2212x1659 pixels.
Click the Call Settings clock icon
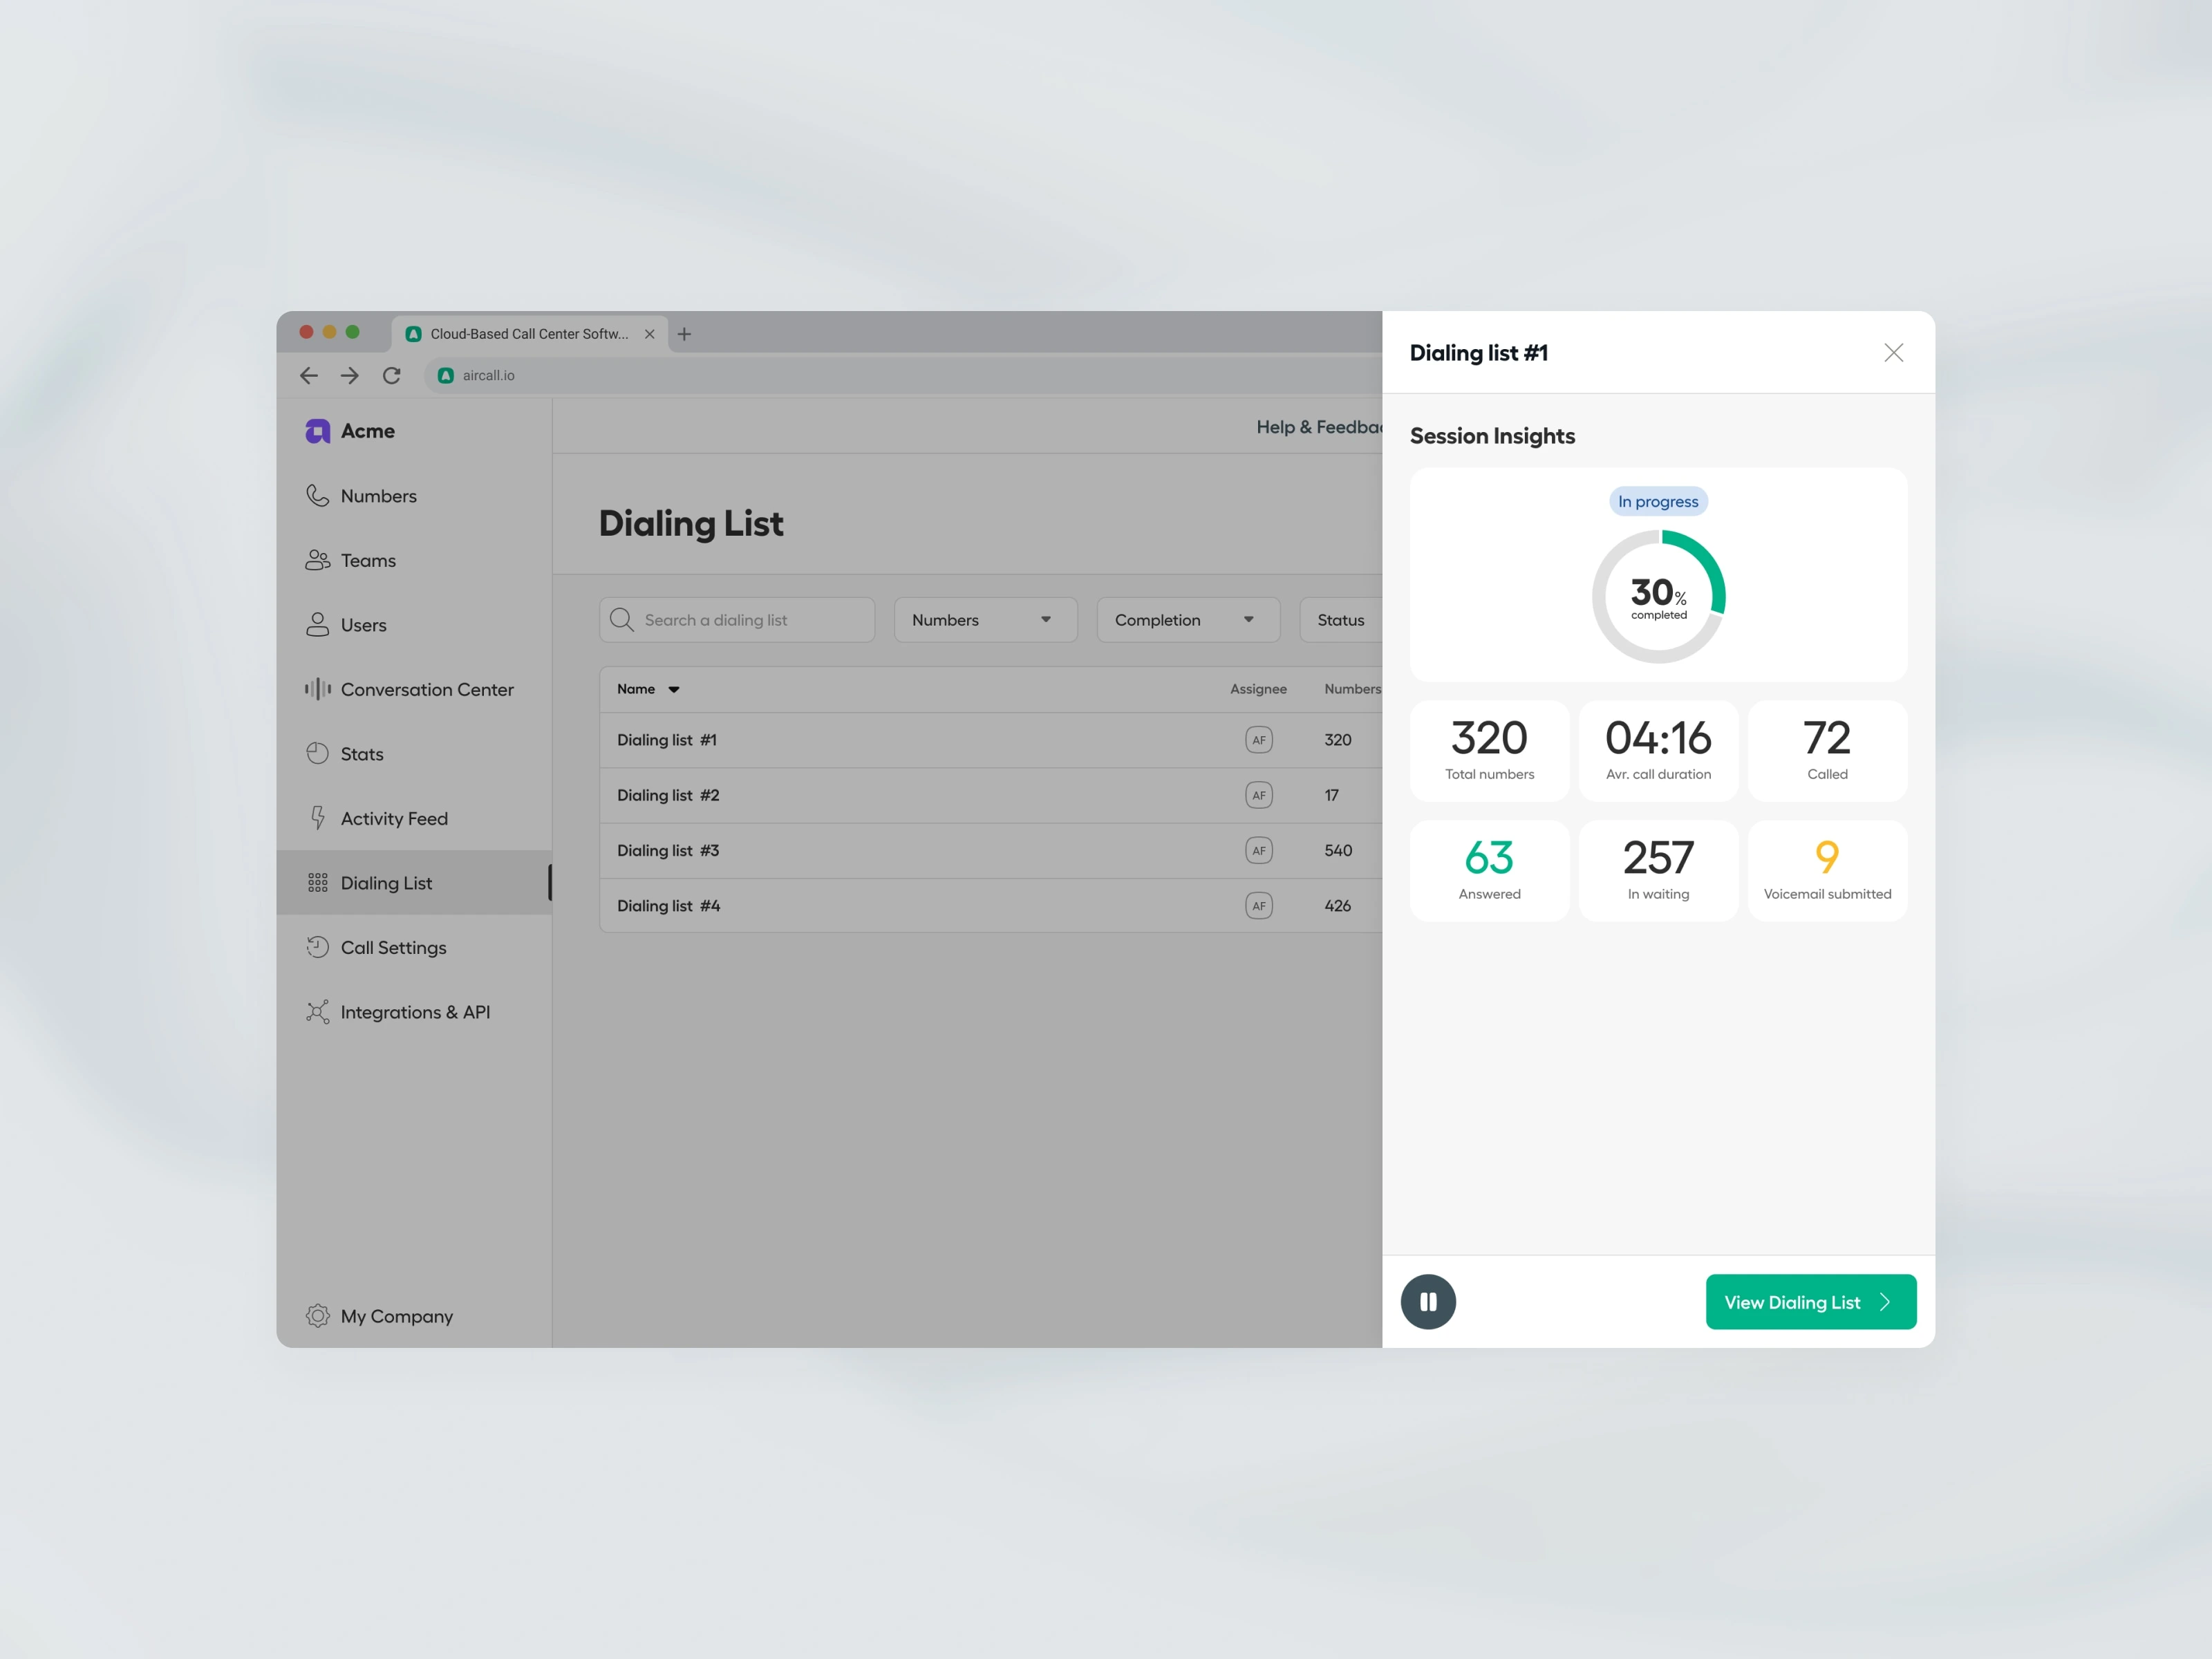[317, 947]
